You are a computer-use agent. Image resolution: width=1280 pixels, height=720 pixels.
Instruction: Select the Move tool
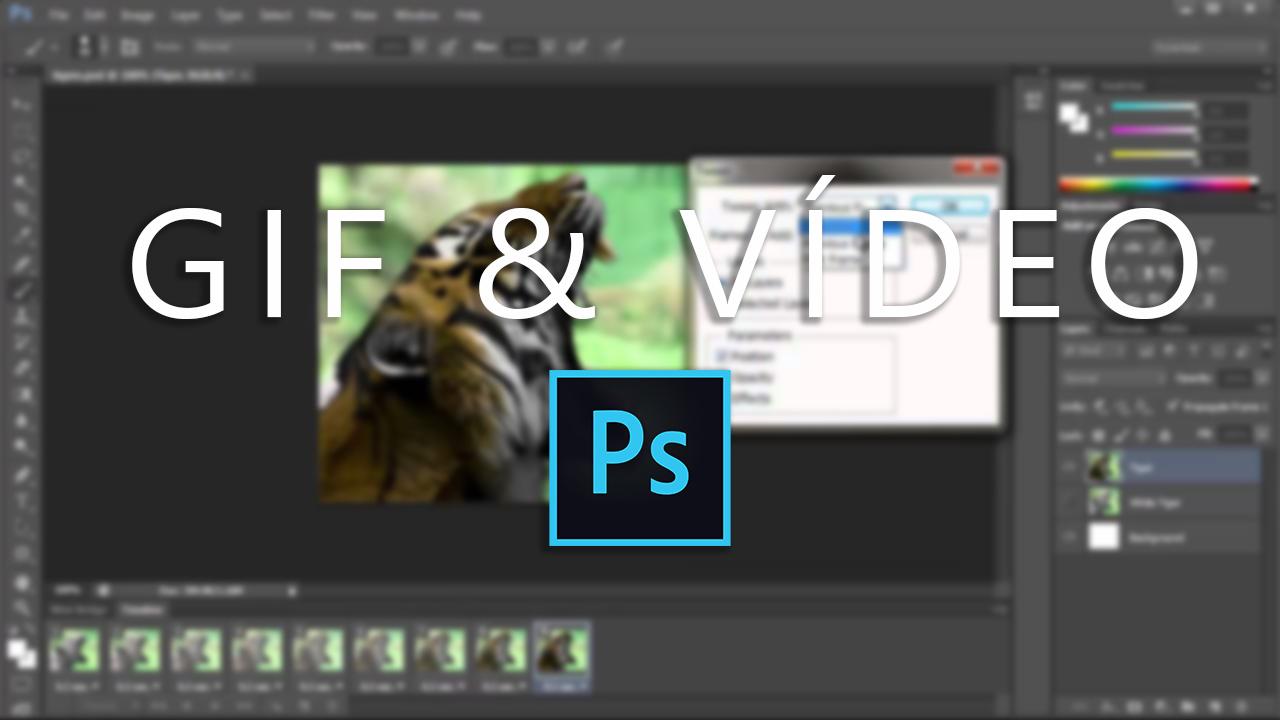point(21,105)
